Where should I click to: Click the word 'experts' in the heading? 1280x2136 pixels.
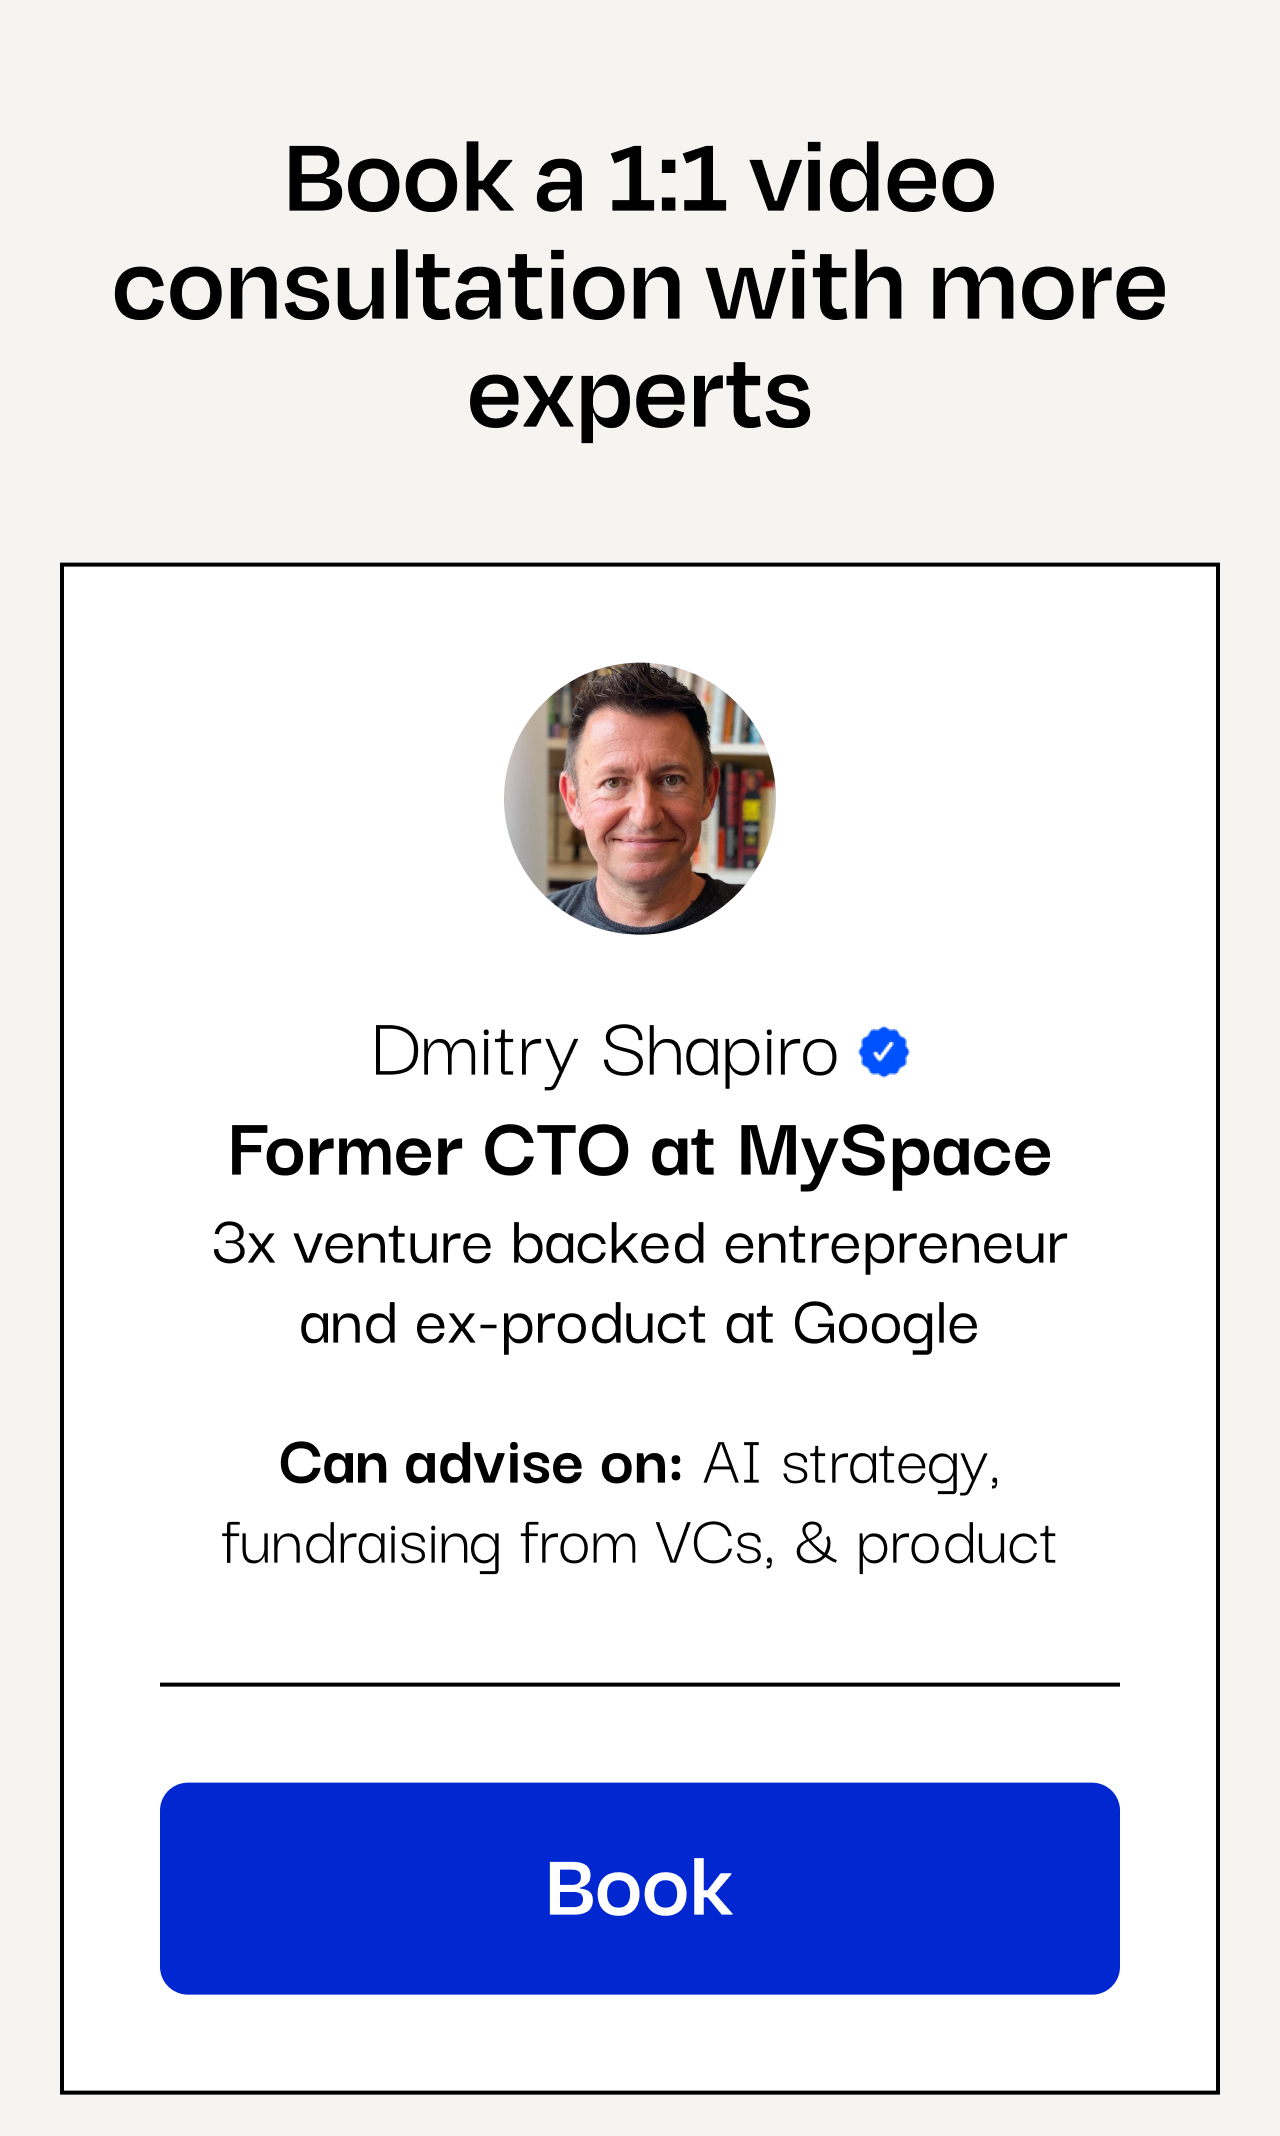(640, 398)
